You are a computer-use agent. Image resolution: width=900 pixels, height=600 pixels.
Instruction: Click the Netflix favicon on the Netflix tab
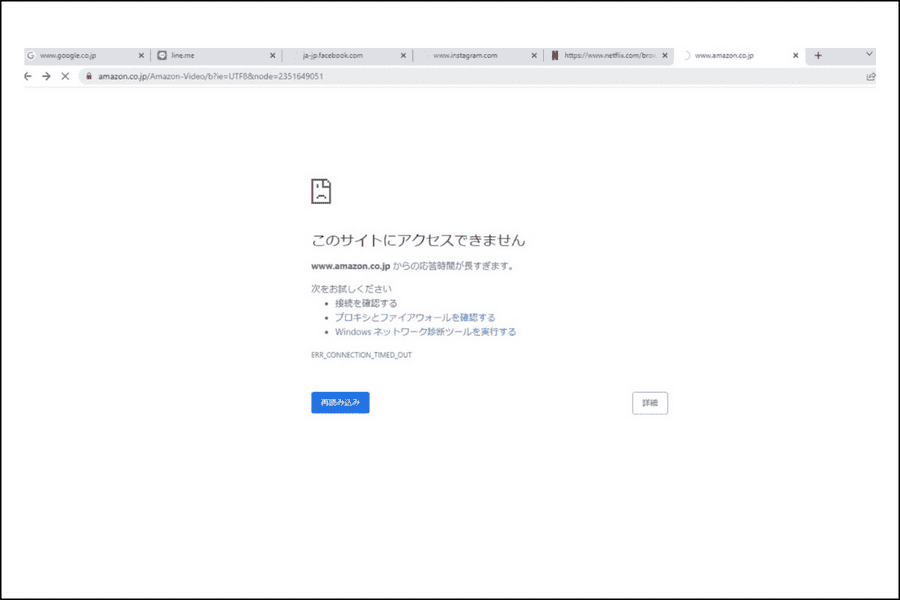pyautogui.click(x=554, y=56)
